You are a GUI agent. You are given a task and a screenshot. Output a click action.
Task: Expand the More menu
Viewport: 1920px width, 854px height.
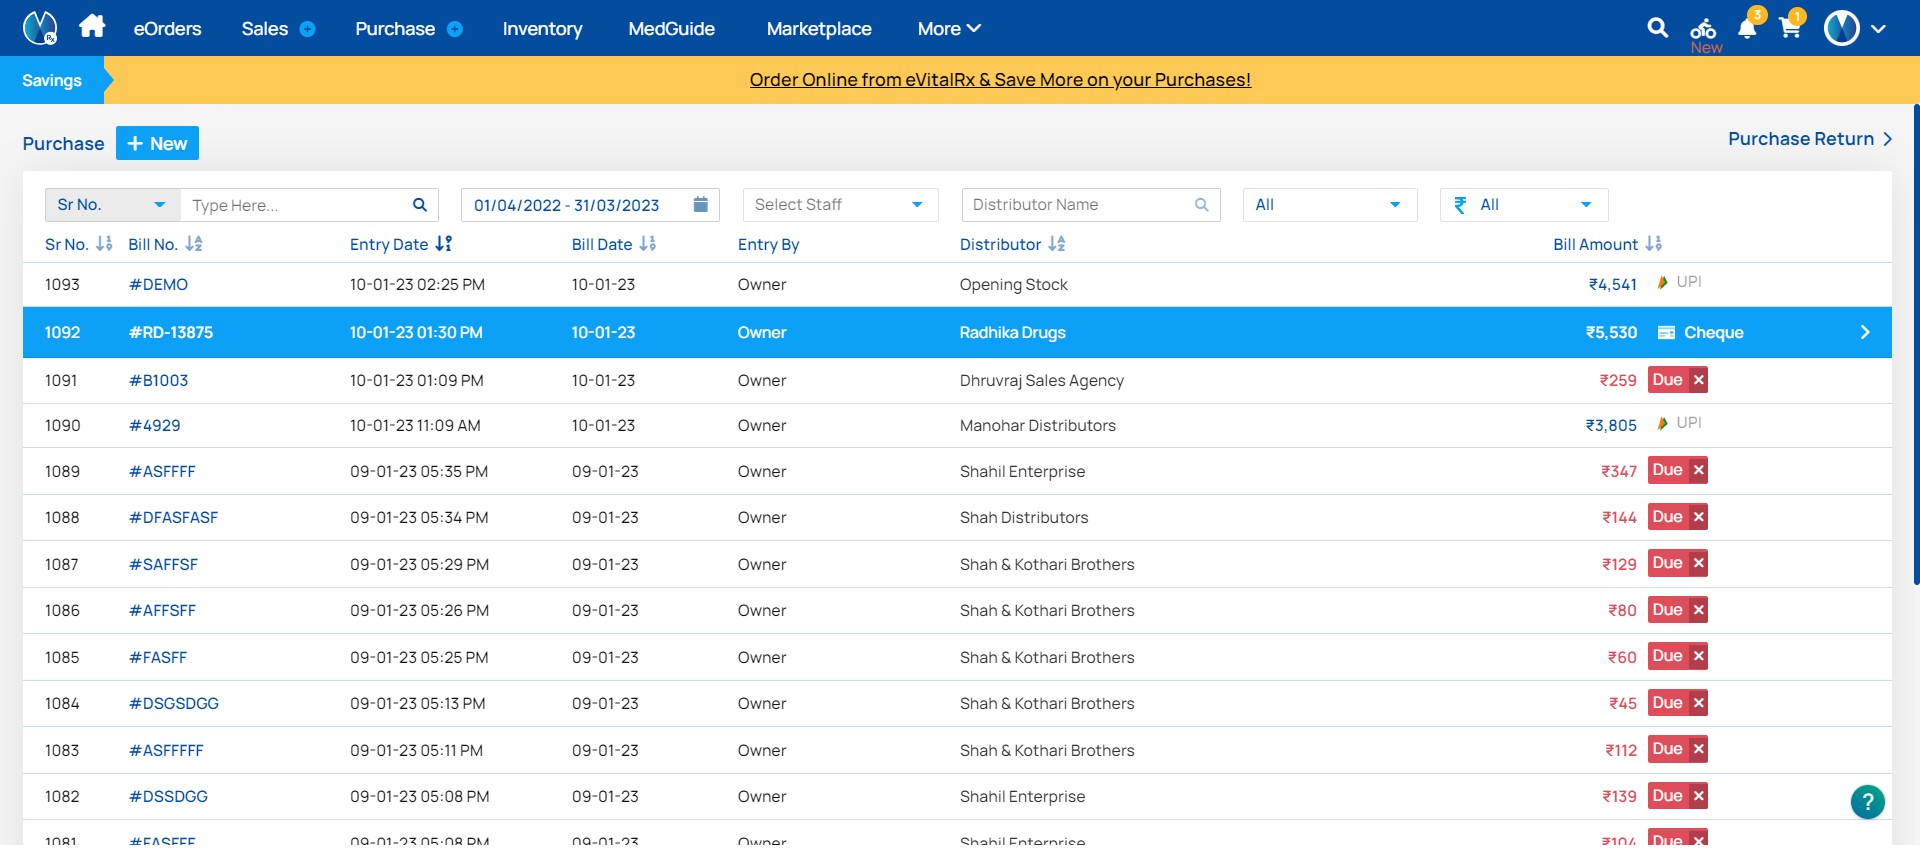pyautogui.click(x=949, y=29)
